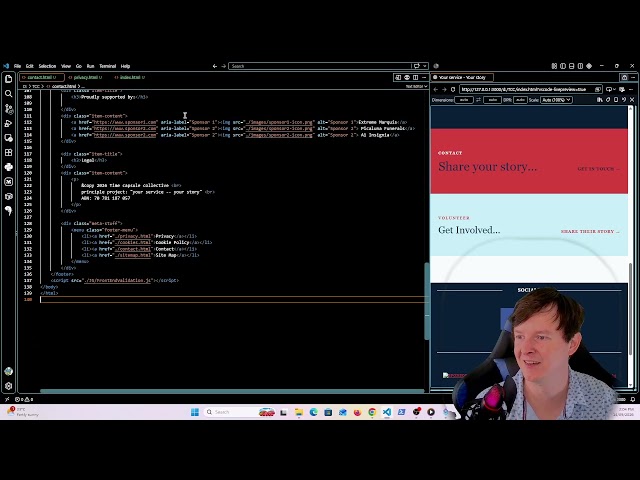
Task: Click the sponsor1.com href link in code
Action: click(x=125, y=122)
